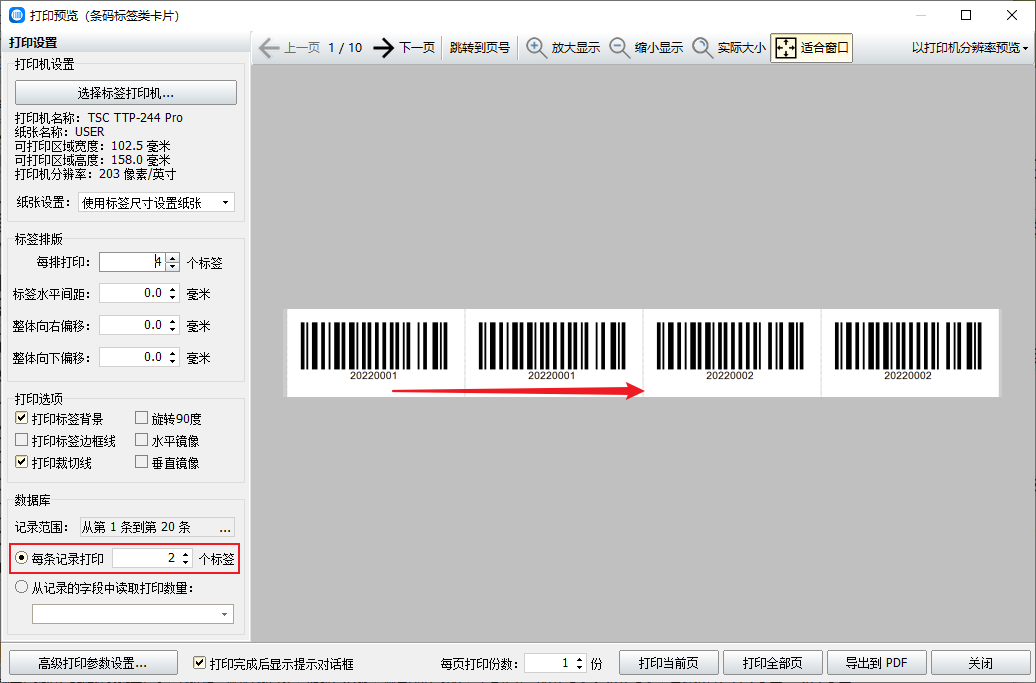Click the 每页打印份数 input field
The image size is (1036, 683).
[549, 663]
